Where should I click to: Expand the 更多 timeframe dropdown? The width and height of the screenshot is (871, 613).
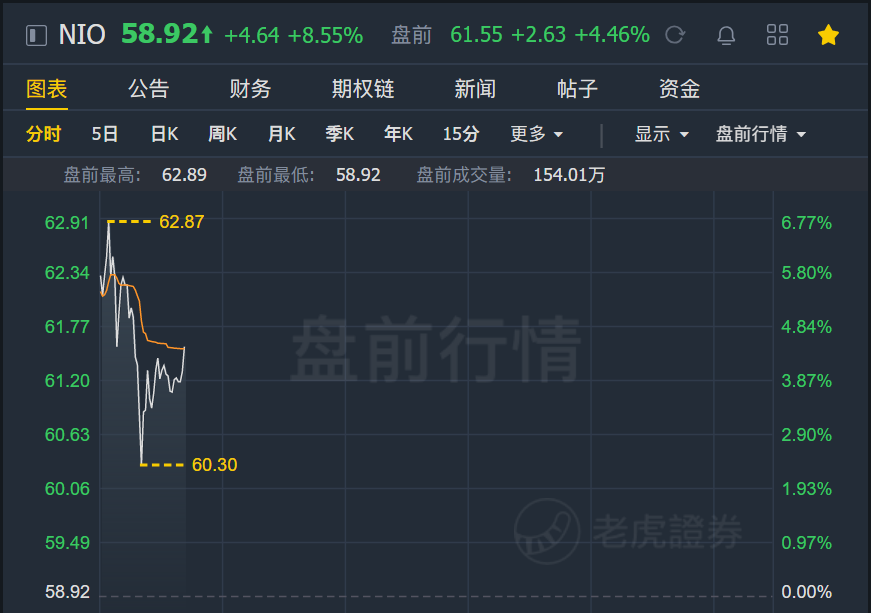point(537,134)
